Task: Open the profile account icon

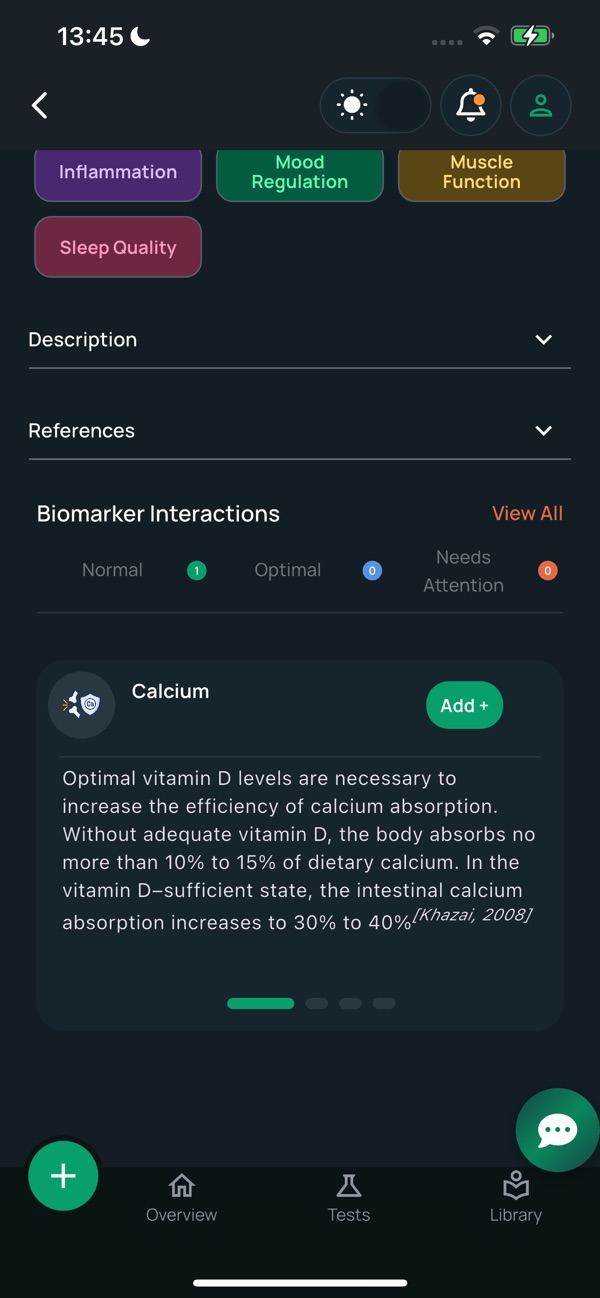Action: tap(540, 105)
